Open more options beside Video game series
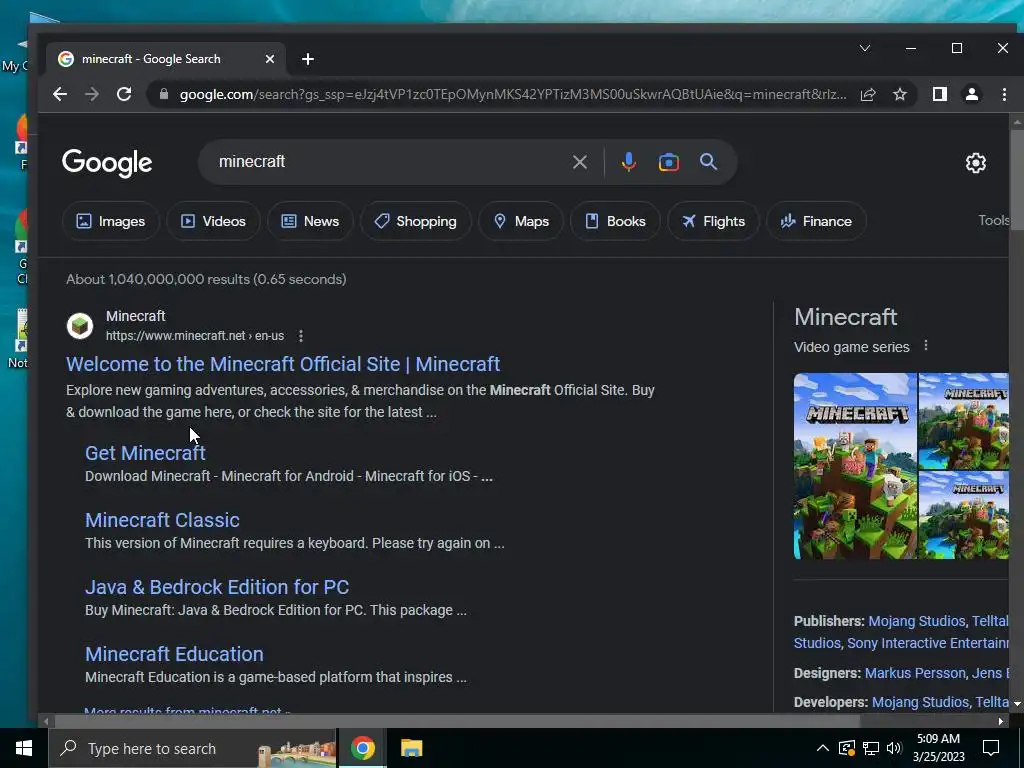The width and height of the screenshot is (1024, 768). click(x=925, y=345)
